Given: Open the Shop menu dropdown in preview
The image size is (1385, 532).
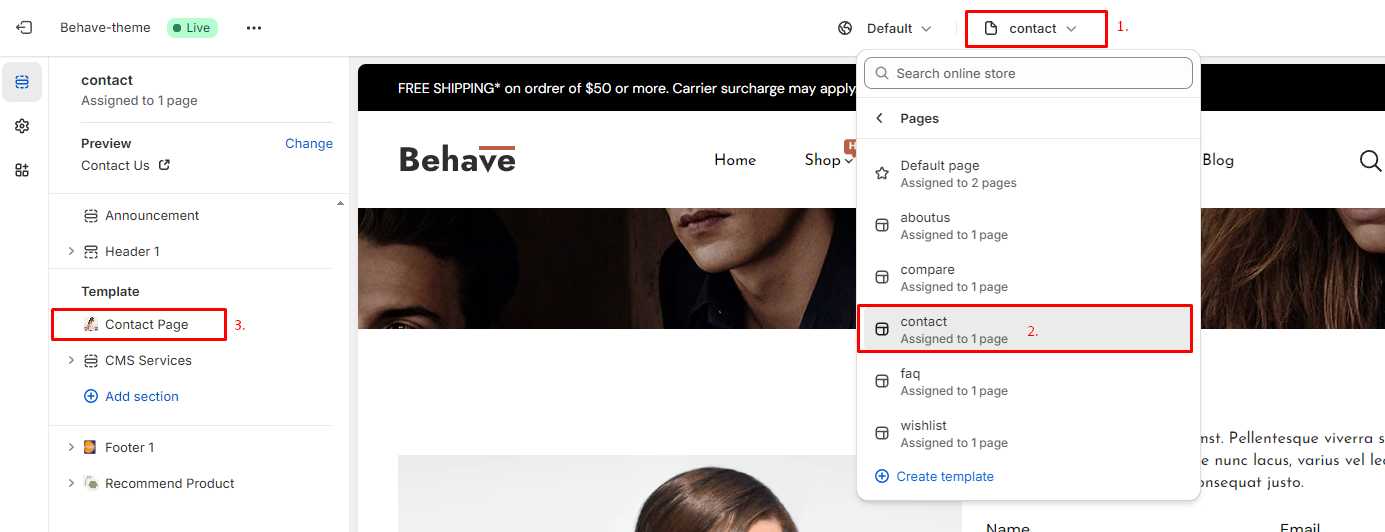Looking at the screenshot, I should [x=829, y=160].
